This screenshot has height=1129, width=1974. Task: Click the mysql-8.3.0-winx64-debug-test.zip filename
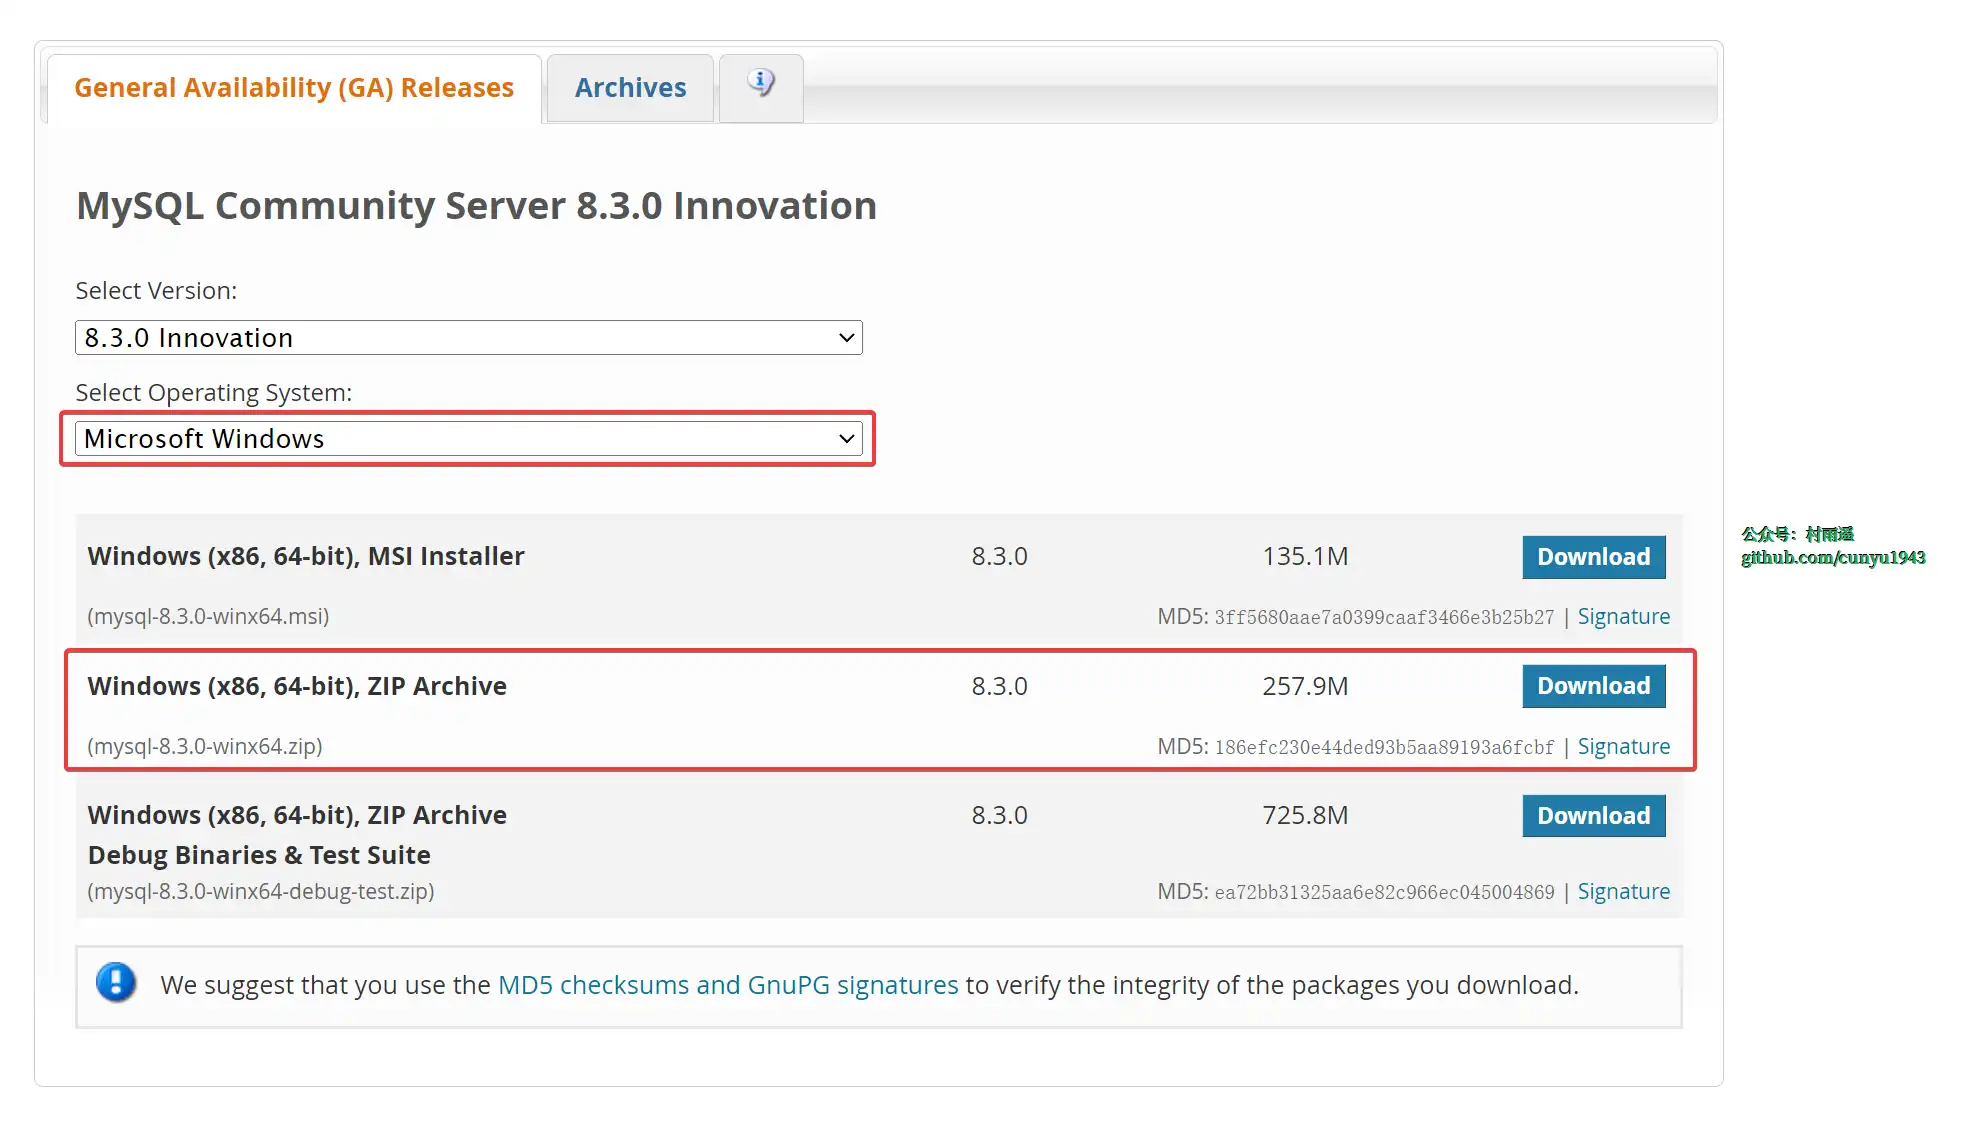(x=261, y=892)
